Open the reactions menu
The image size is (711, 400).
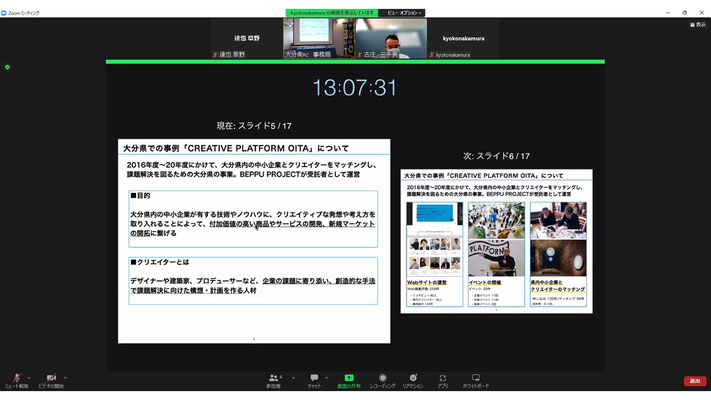point(413,380)
